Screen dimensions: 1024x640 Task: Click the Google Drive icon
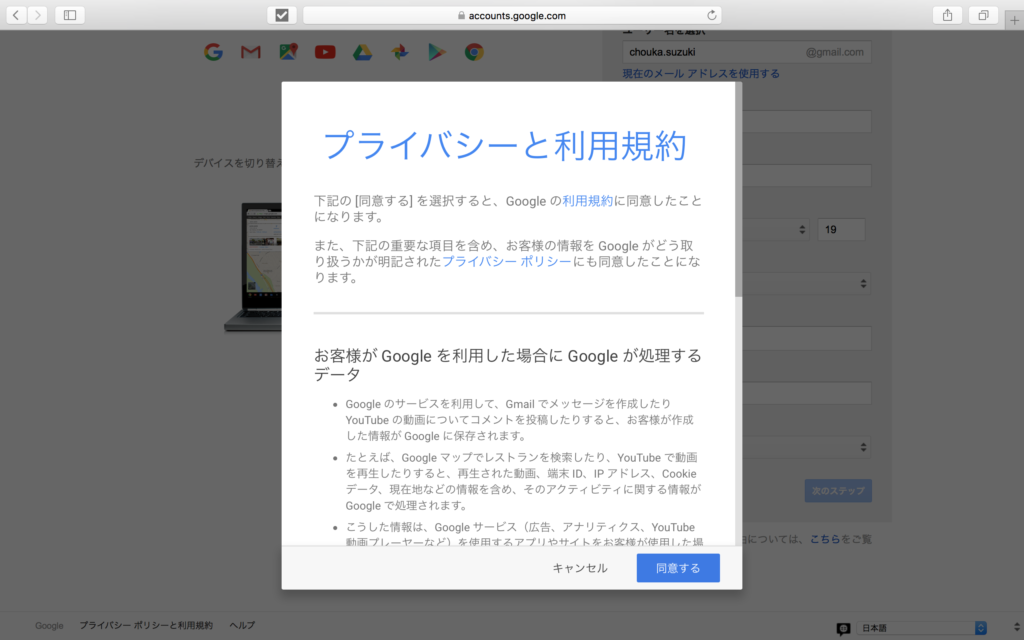point(362,52)
